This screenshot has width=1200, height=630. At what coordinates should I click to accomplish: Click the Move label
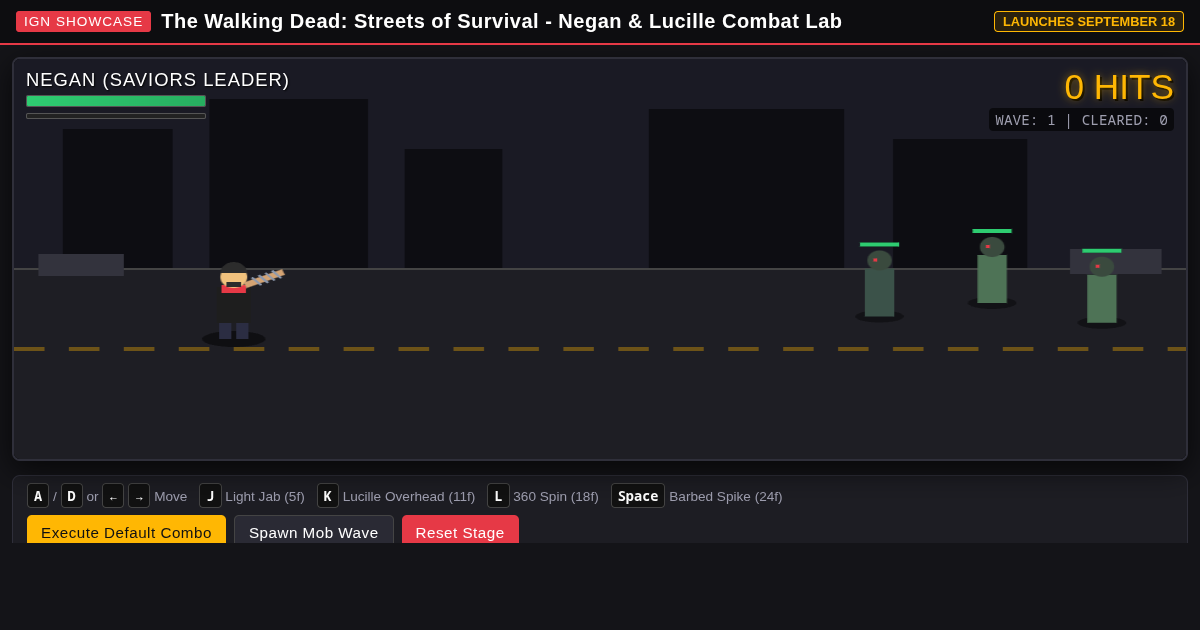[x=171, y=496]
